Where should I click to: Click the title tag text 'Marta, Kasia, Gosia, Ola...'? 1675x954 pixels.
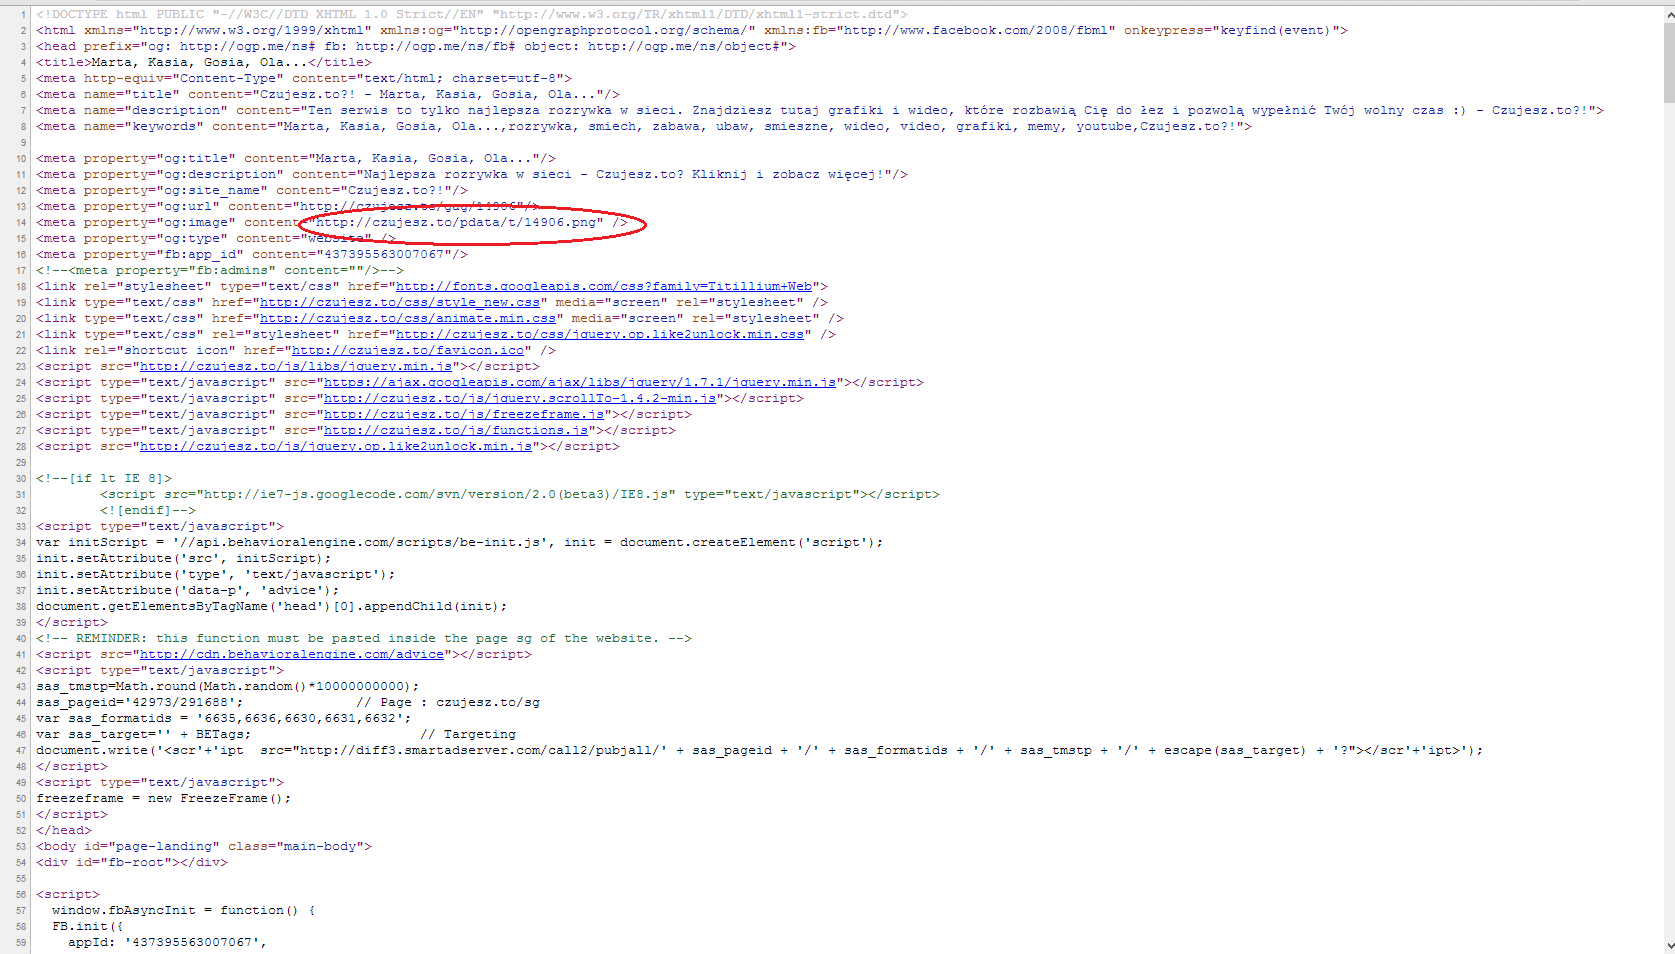(x=200, y=62)
